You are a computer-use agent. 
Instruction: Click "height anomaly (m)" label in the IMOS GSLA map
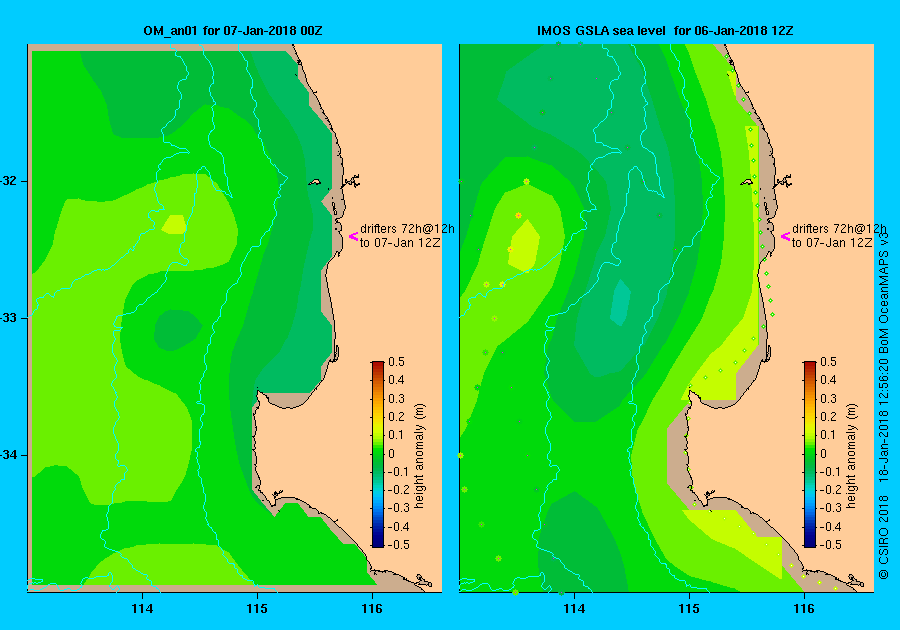[851, 456]
